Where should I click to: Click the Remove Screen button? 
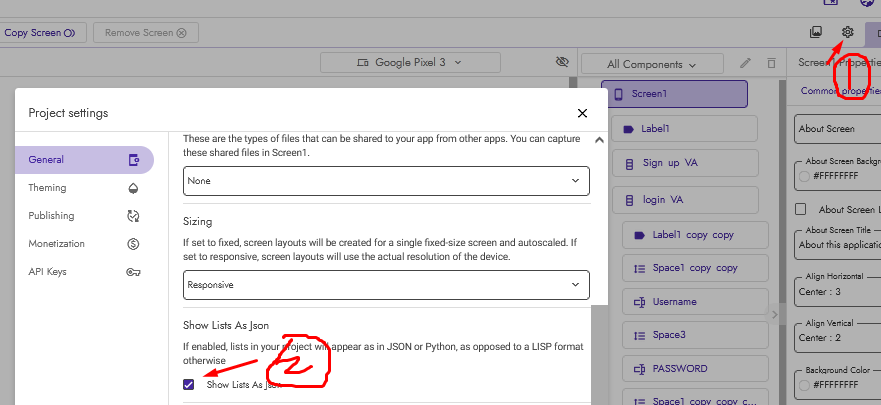coord(146,33)
